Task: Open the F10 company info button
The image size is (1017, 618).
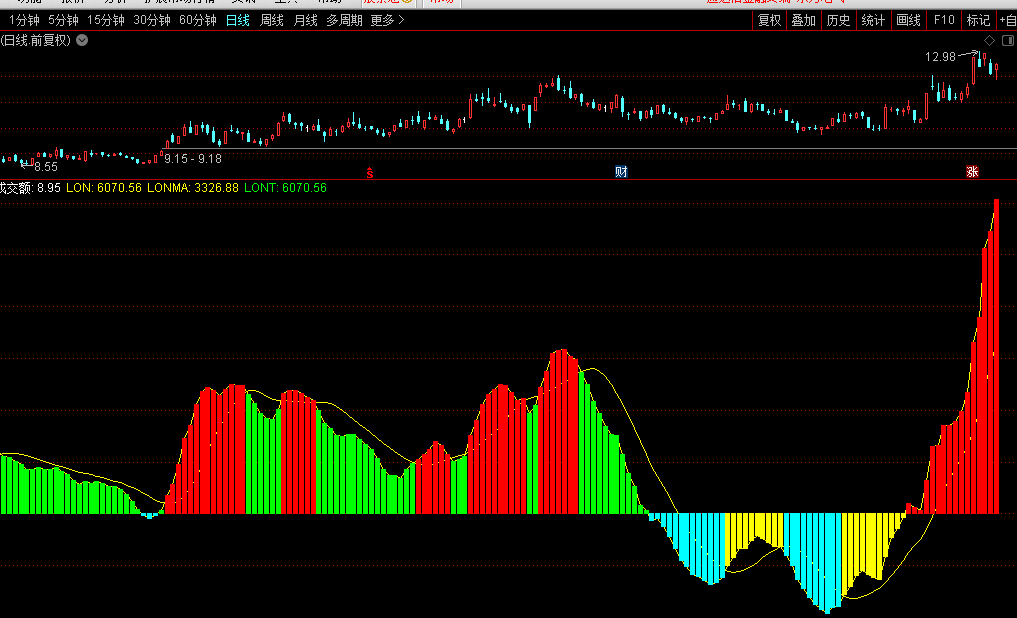Action: [x=944, y=20]
